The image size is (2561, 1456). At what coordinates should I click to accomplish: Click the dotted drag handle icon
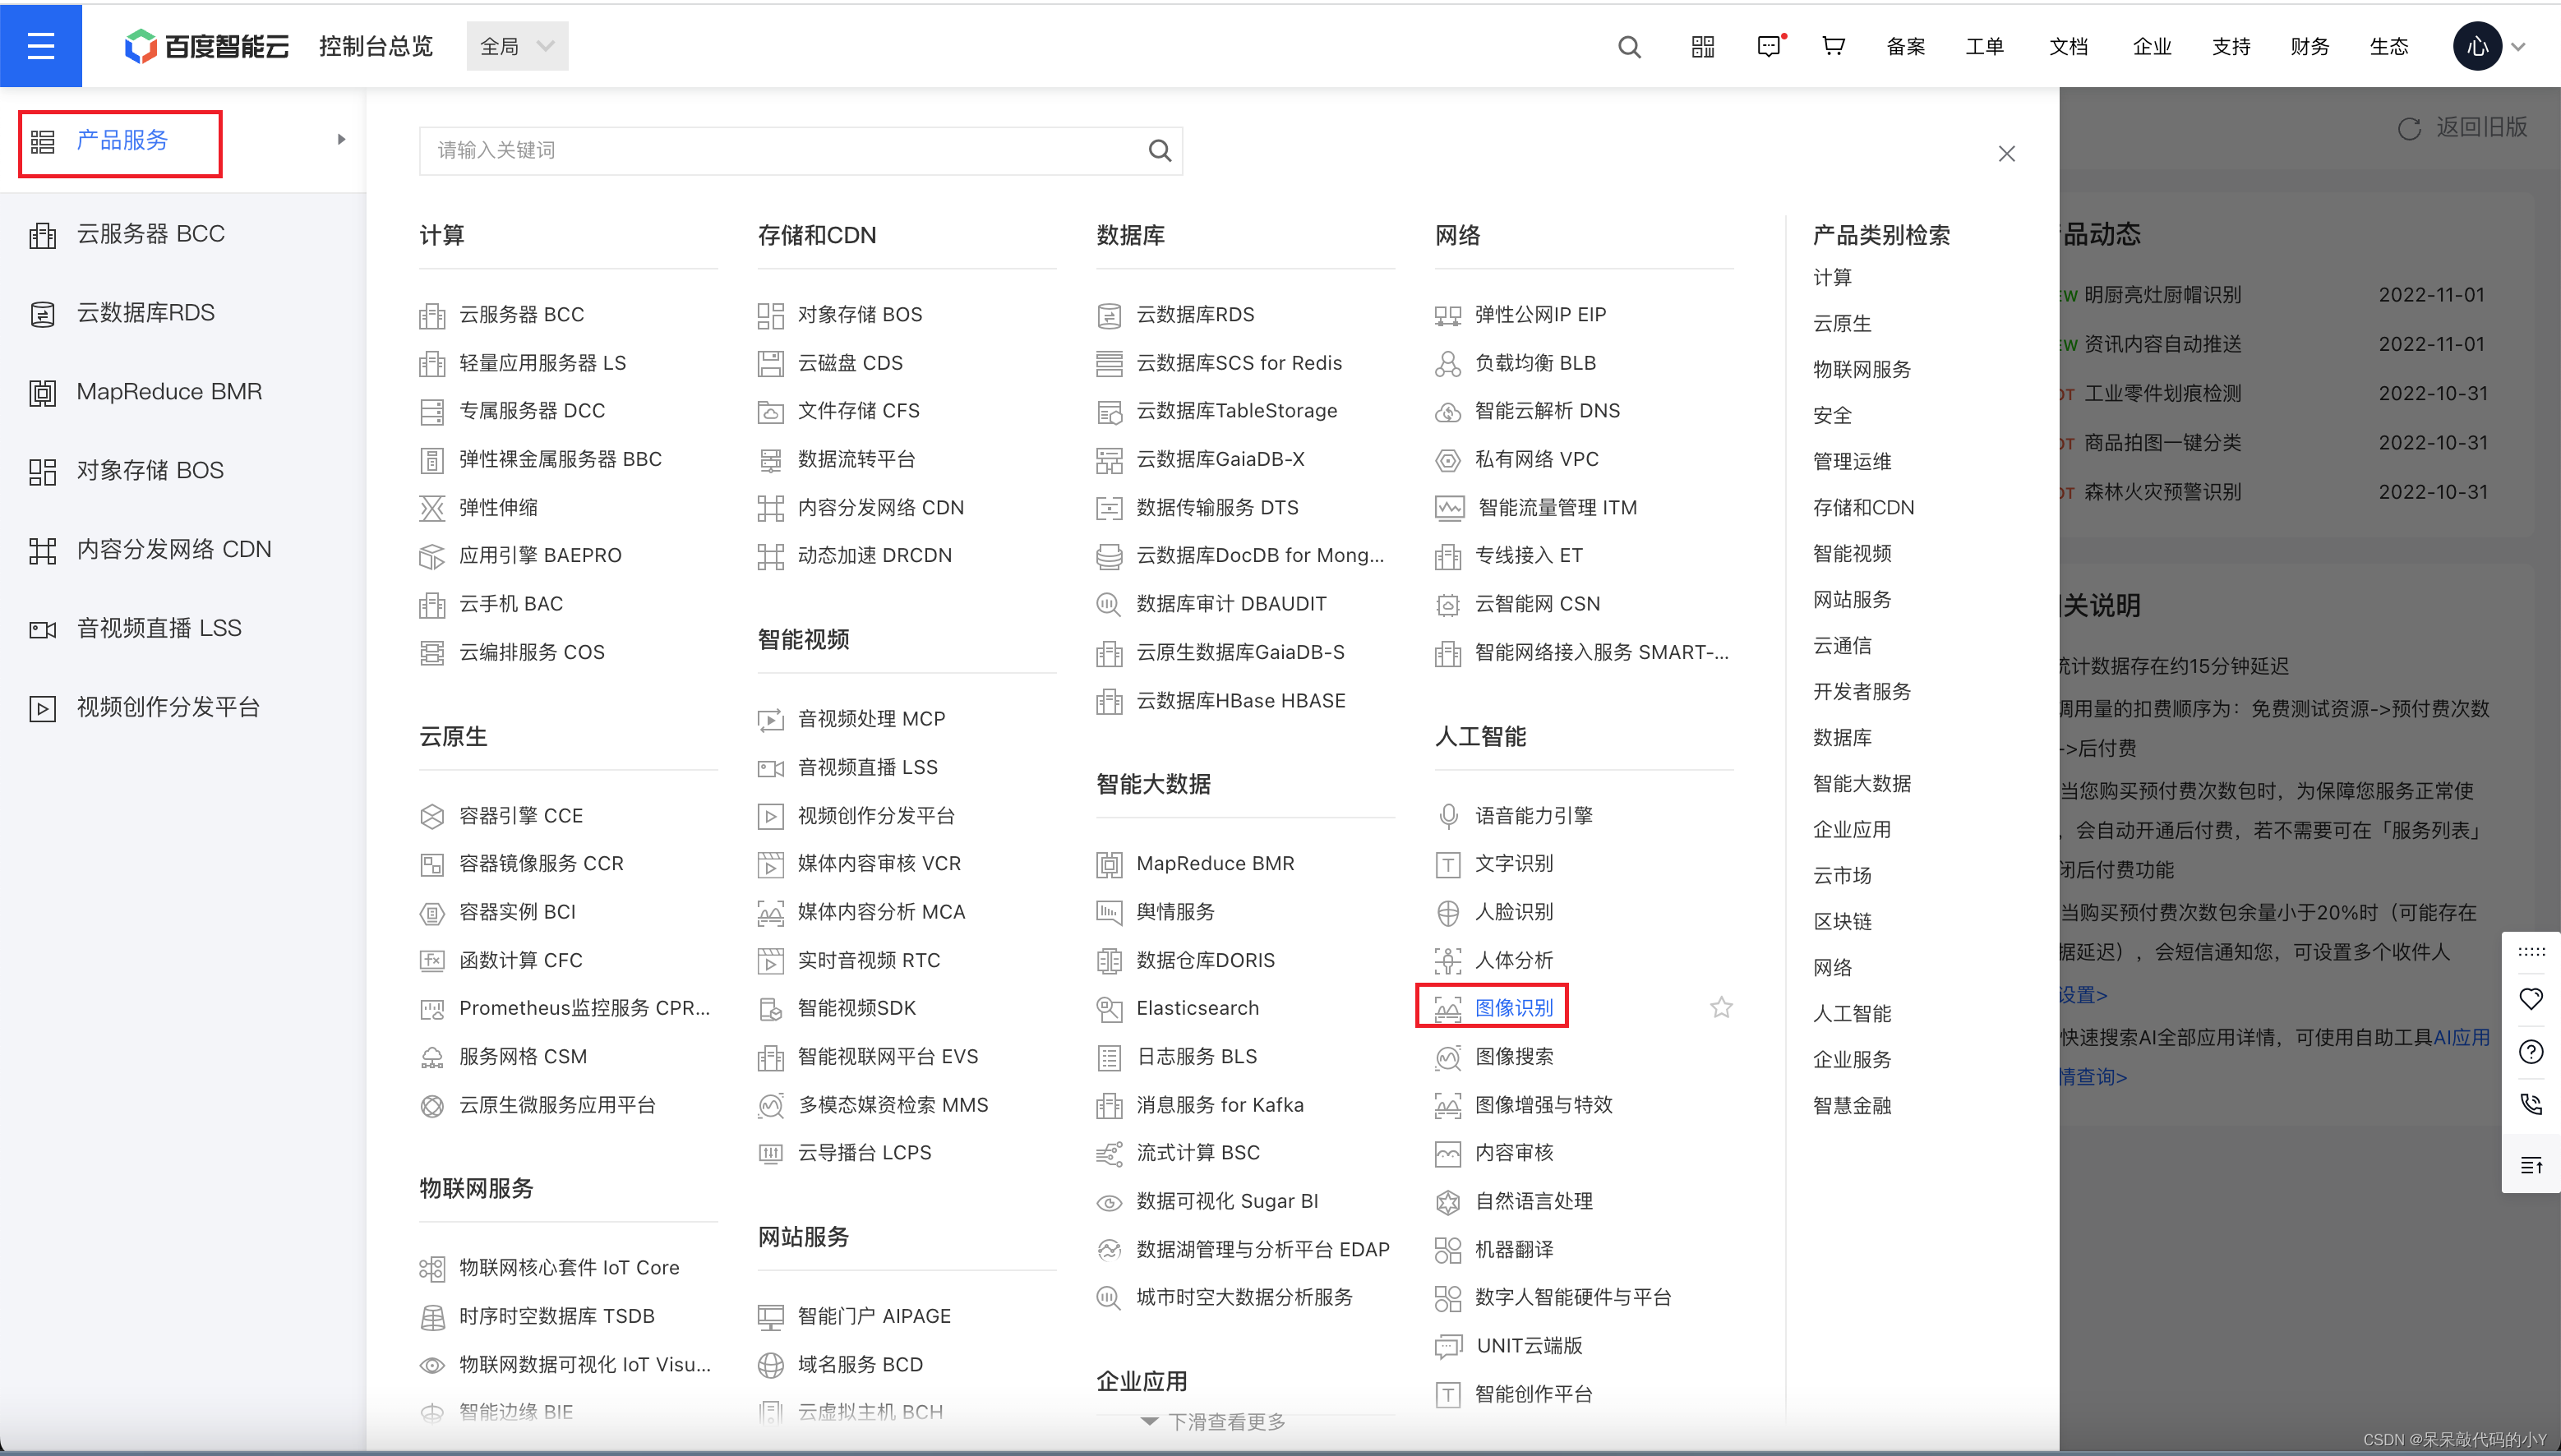pyautogui.click(x=2531, y=951)
